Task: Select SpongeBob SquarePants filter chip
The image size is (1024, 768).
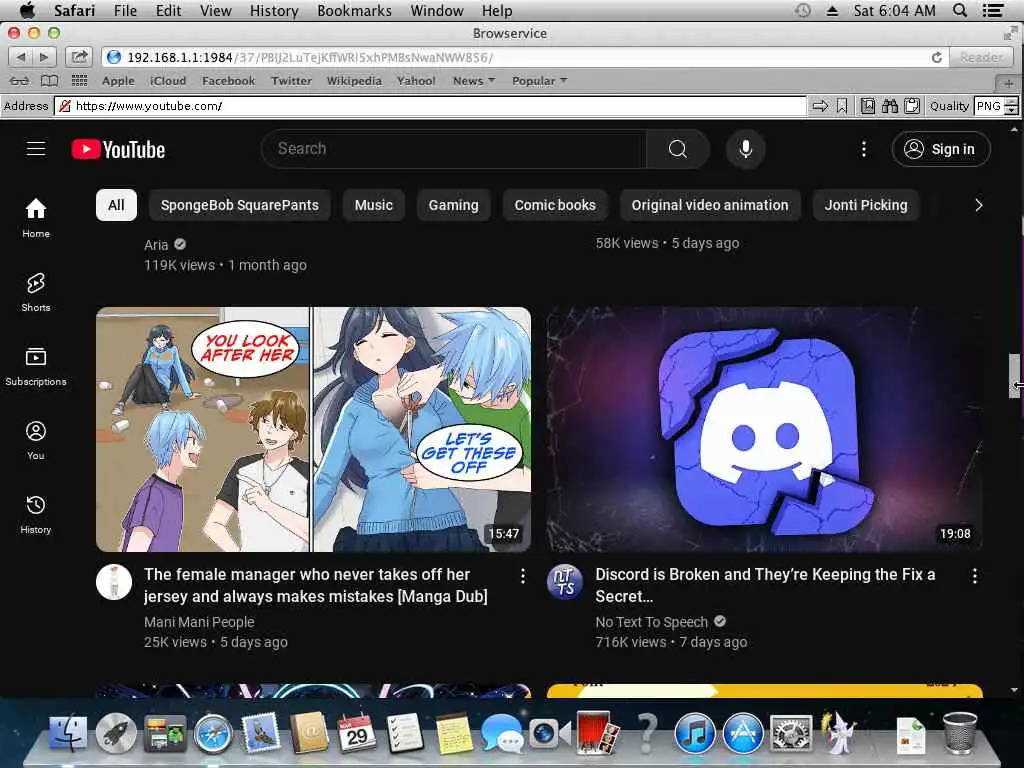Action: [240, 205]
